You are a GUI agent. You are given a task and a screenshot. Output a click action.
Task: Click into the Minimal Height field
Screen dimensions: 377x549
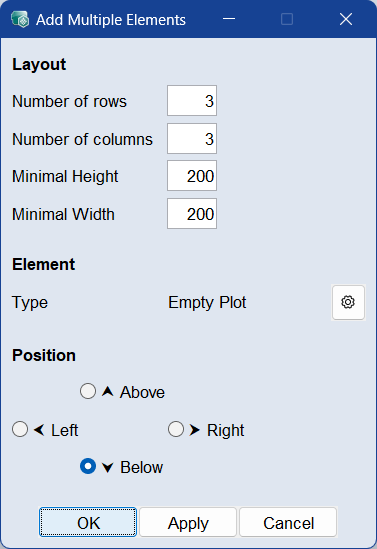[x=192, y=176]
